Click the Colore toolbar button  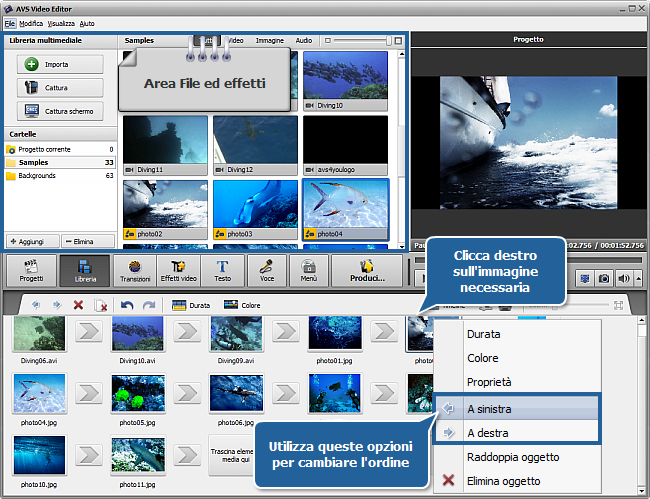(242, 305)
